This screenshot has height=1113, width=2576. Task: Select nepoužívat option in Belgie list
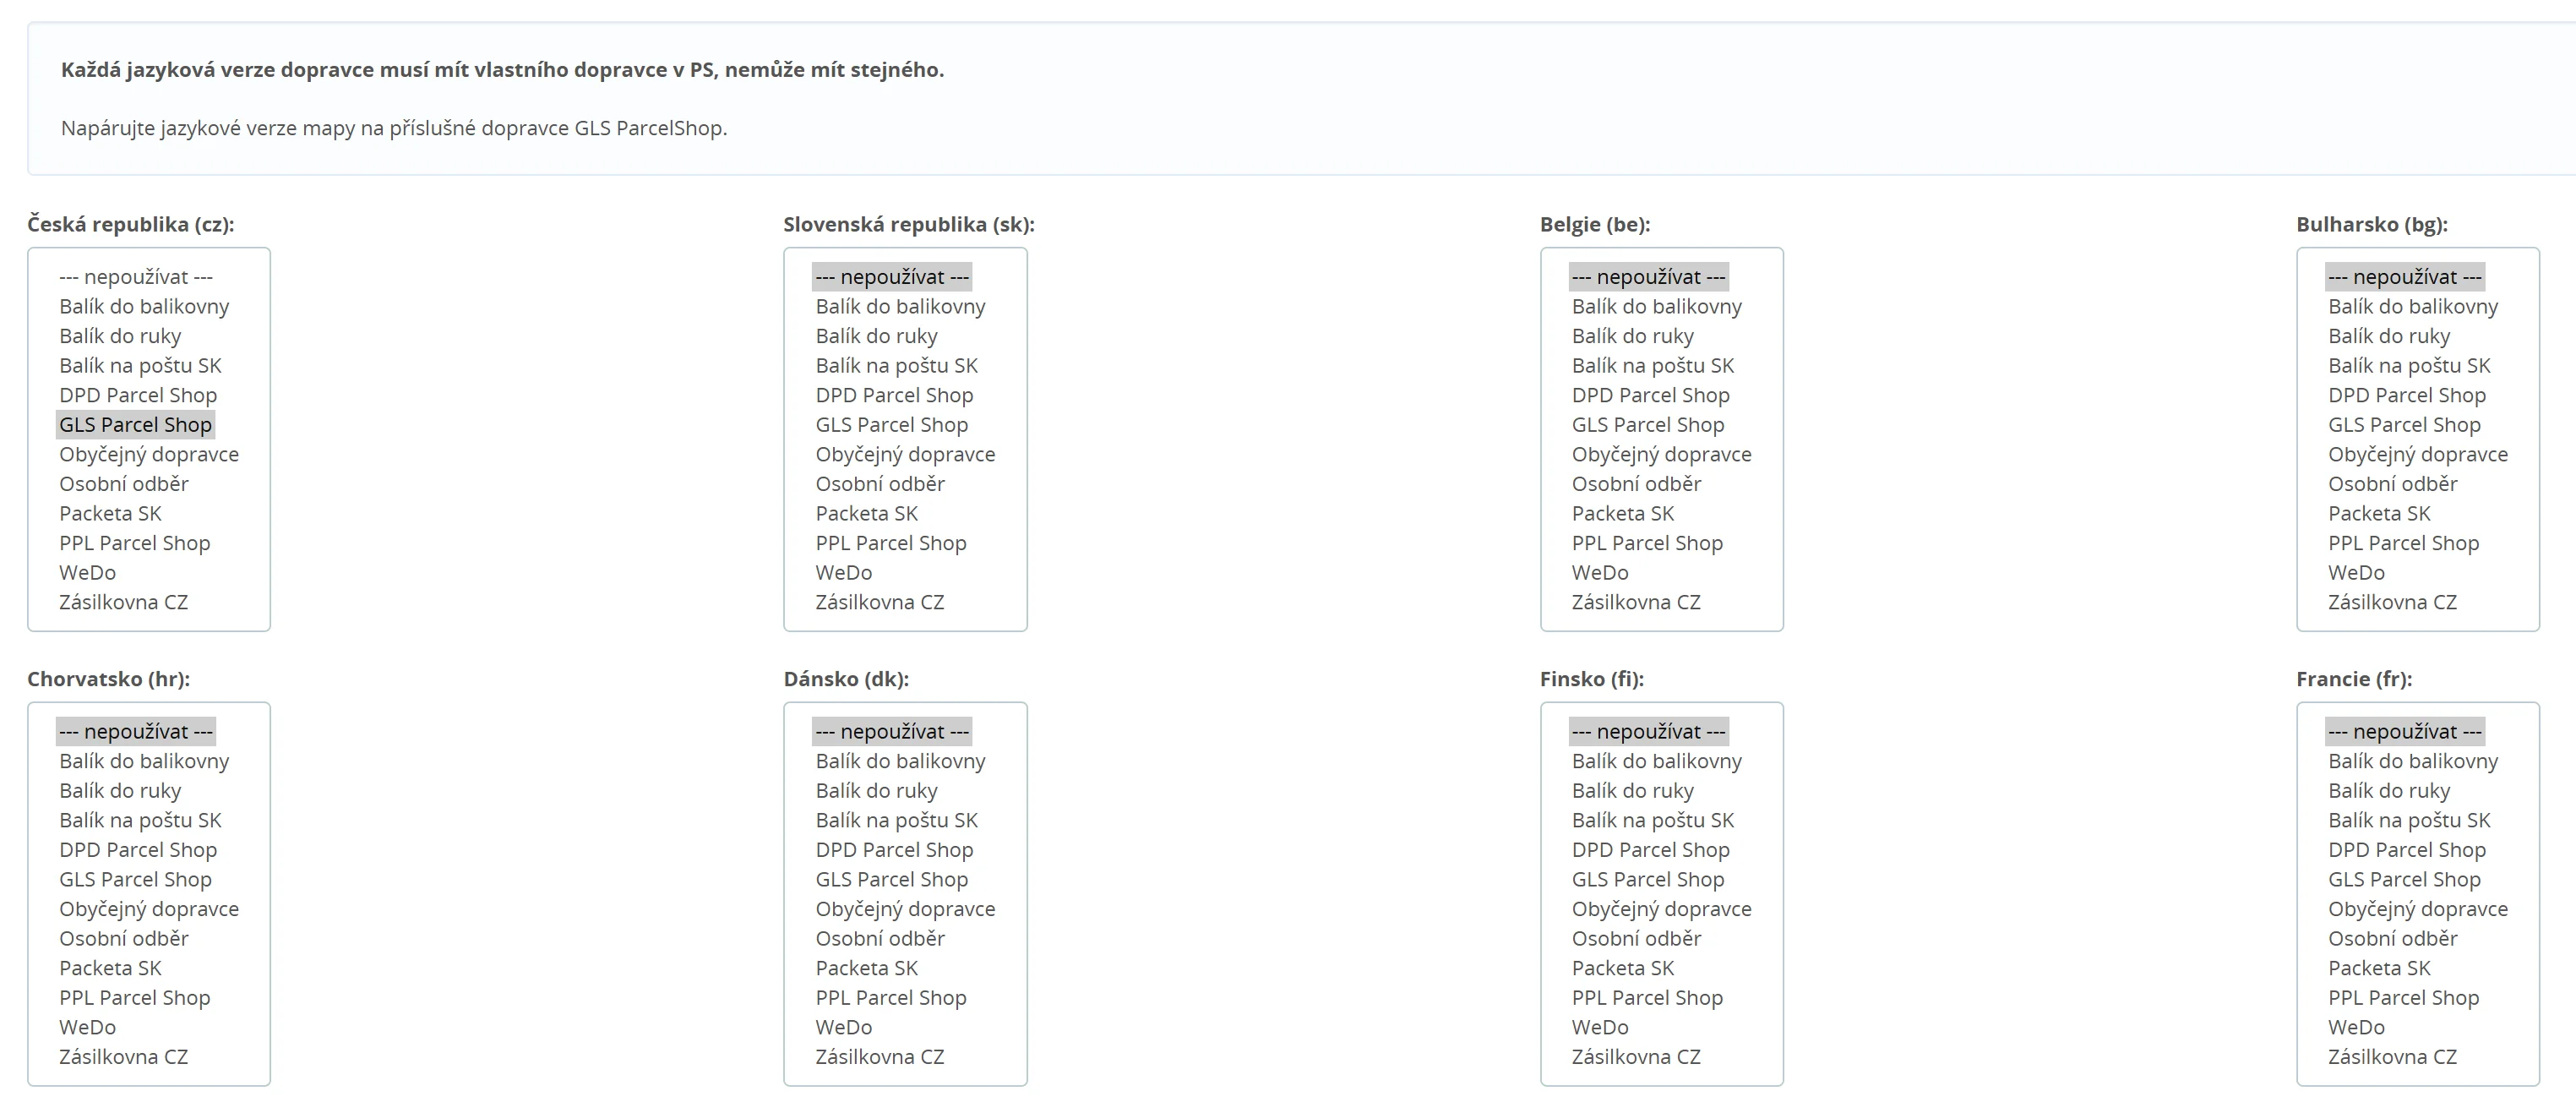click(x=1648, y=277)
